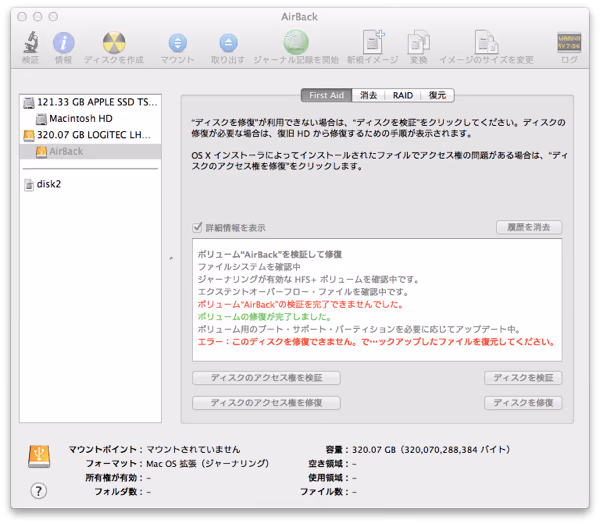Click the イメージのサイズを変更 icon
Viewport: 600px width, 524px height.
pyautogui.click(x=486, y=42)
